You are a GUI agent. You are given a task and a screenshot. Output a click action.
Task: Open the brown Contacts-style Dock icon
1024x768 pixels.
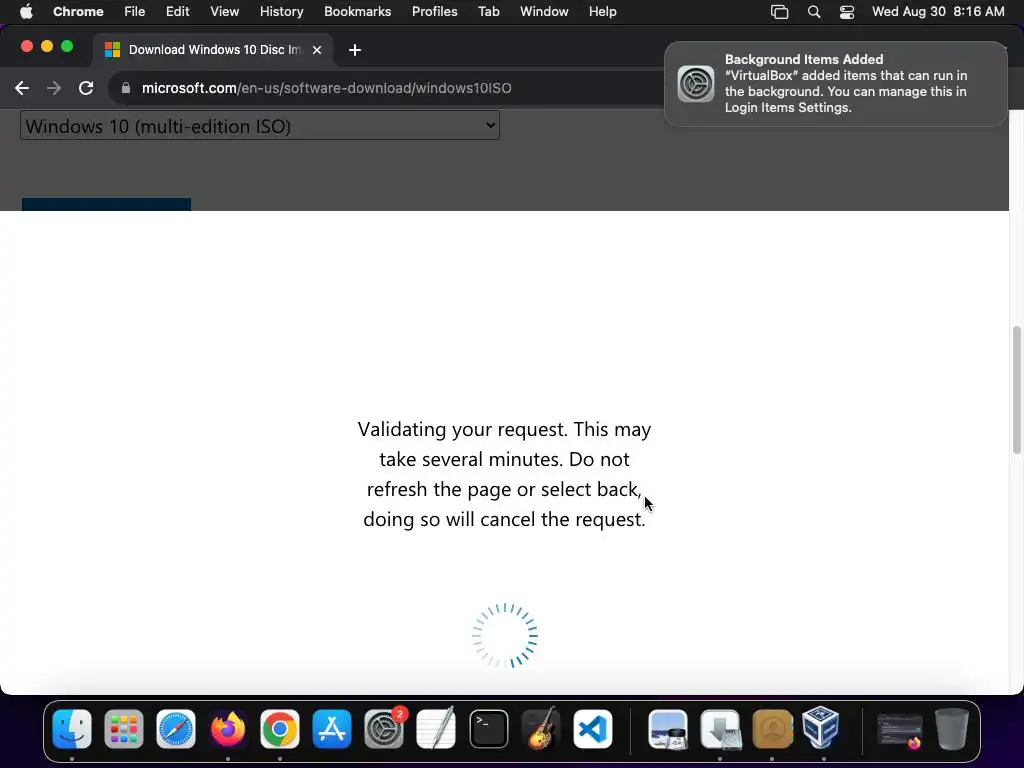click(772, 729)
